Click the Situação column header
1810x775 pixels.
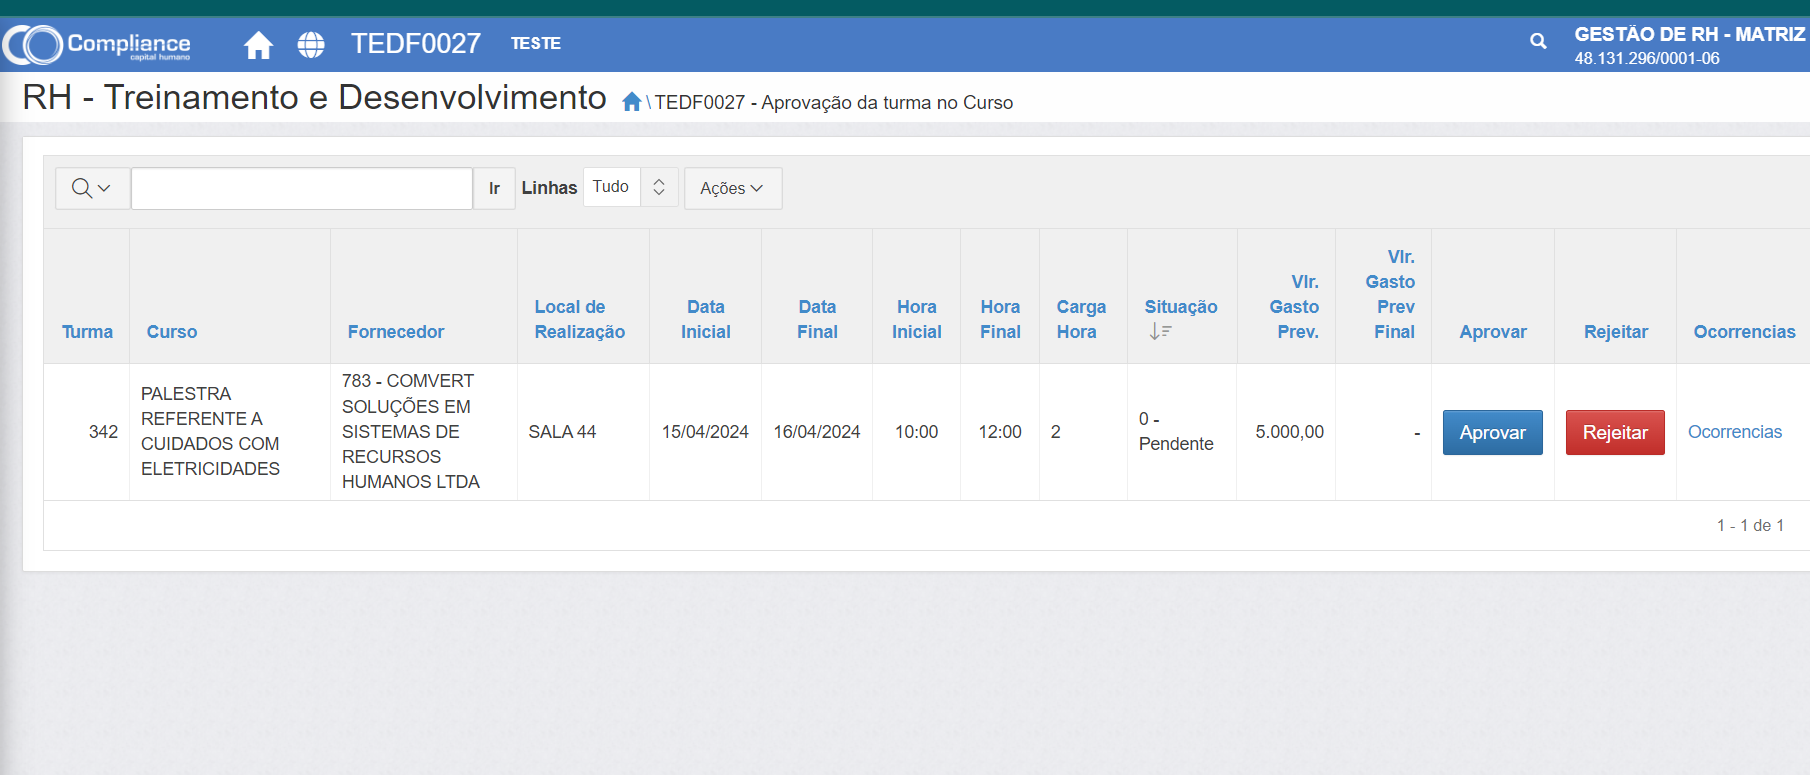tap(1181, 307)
